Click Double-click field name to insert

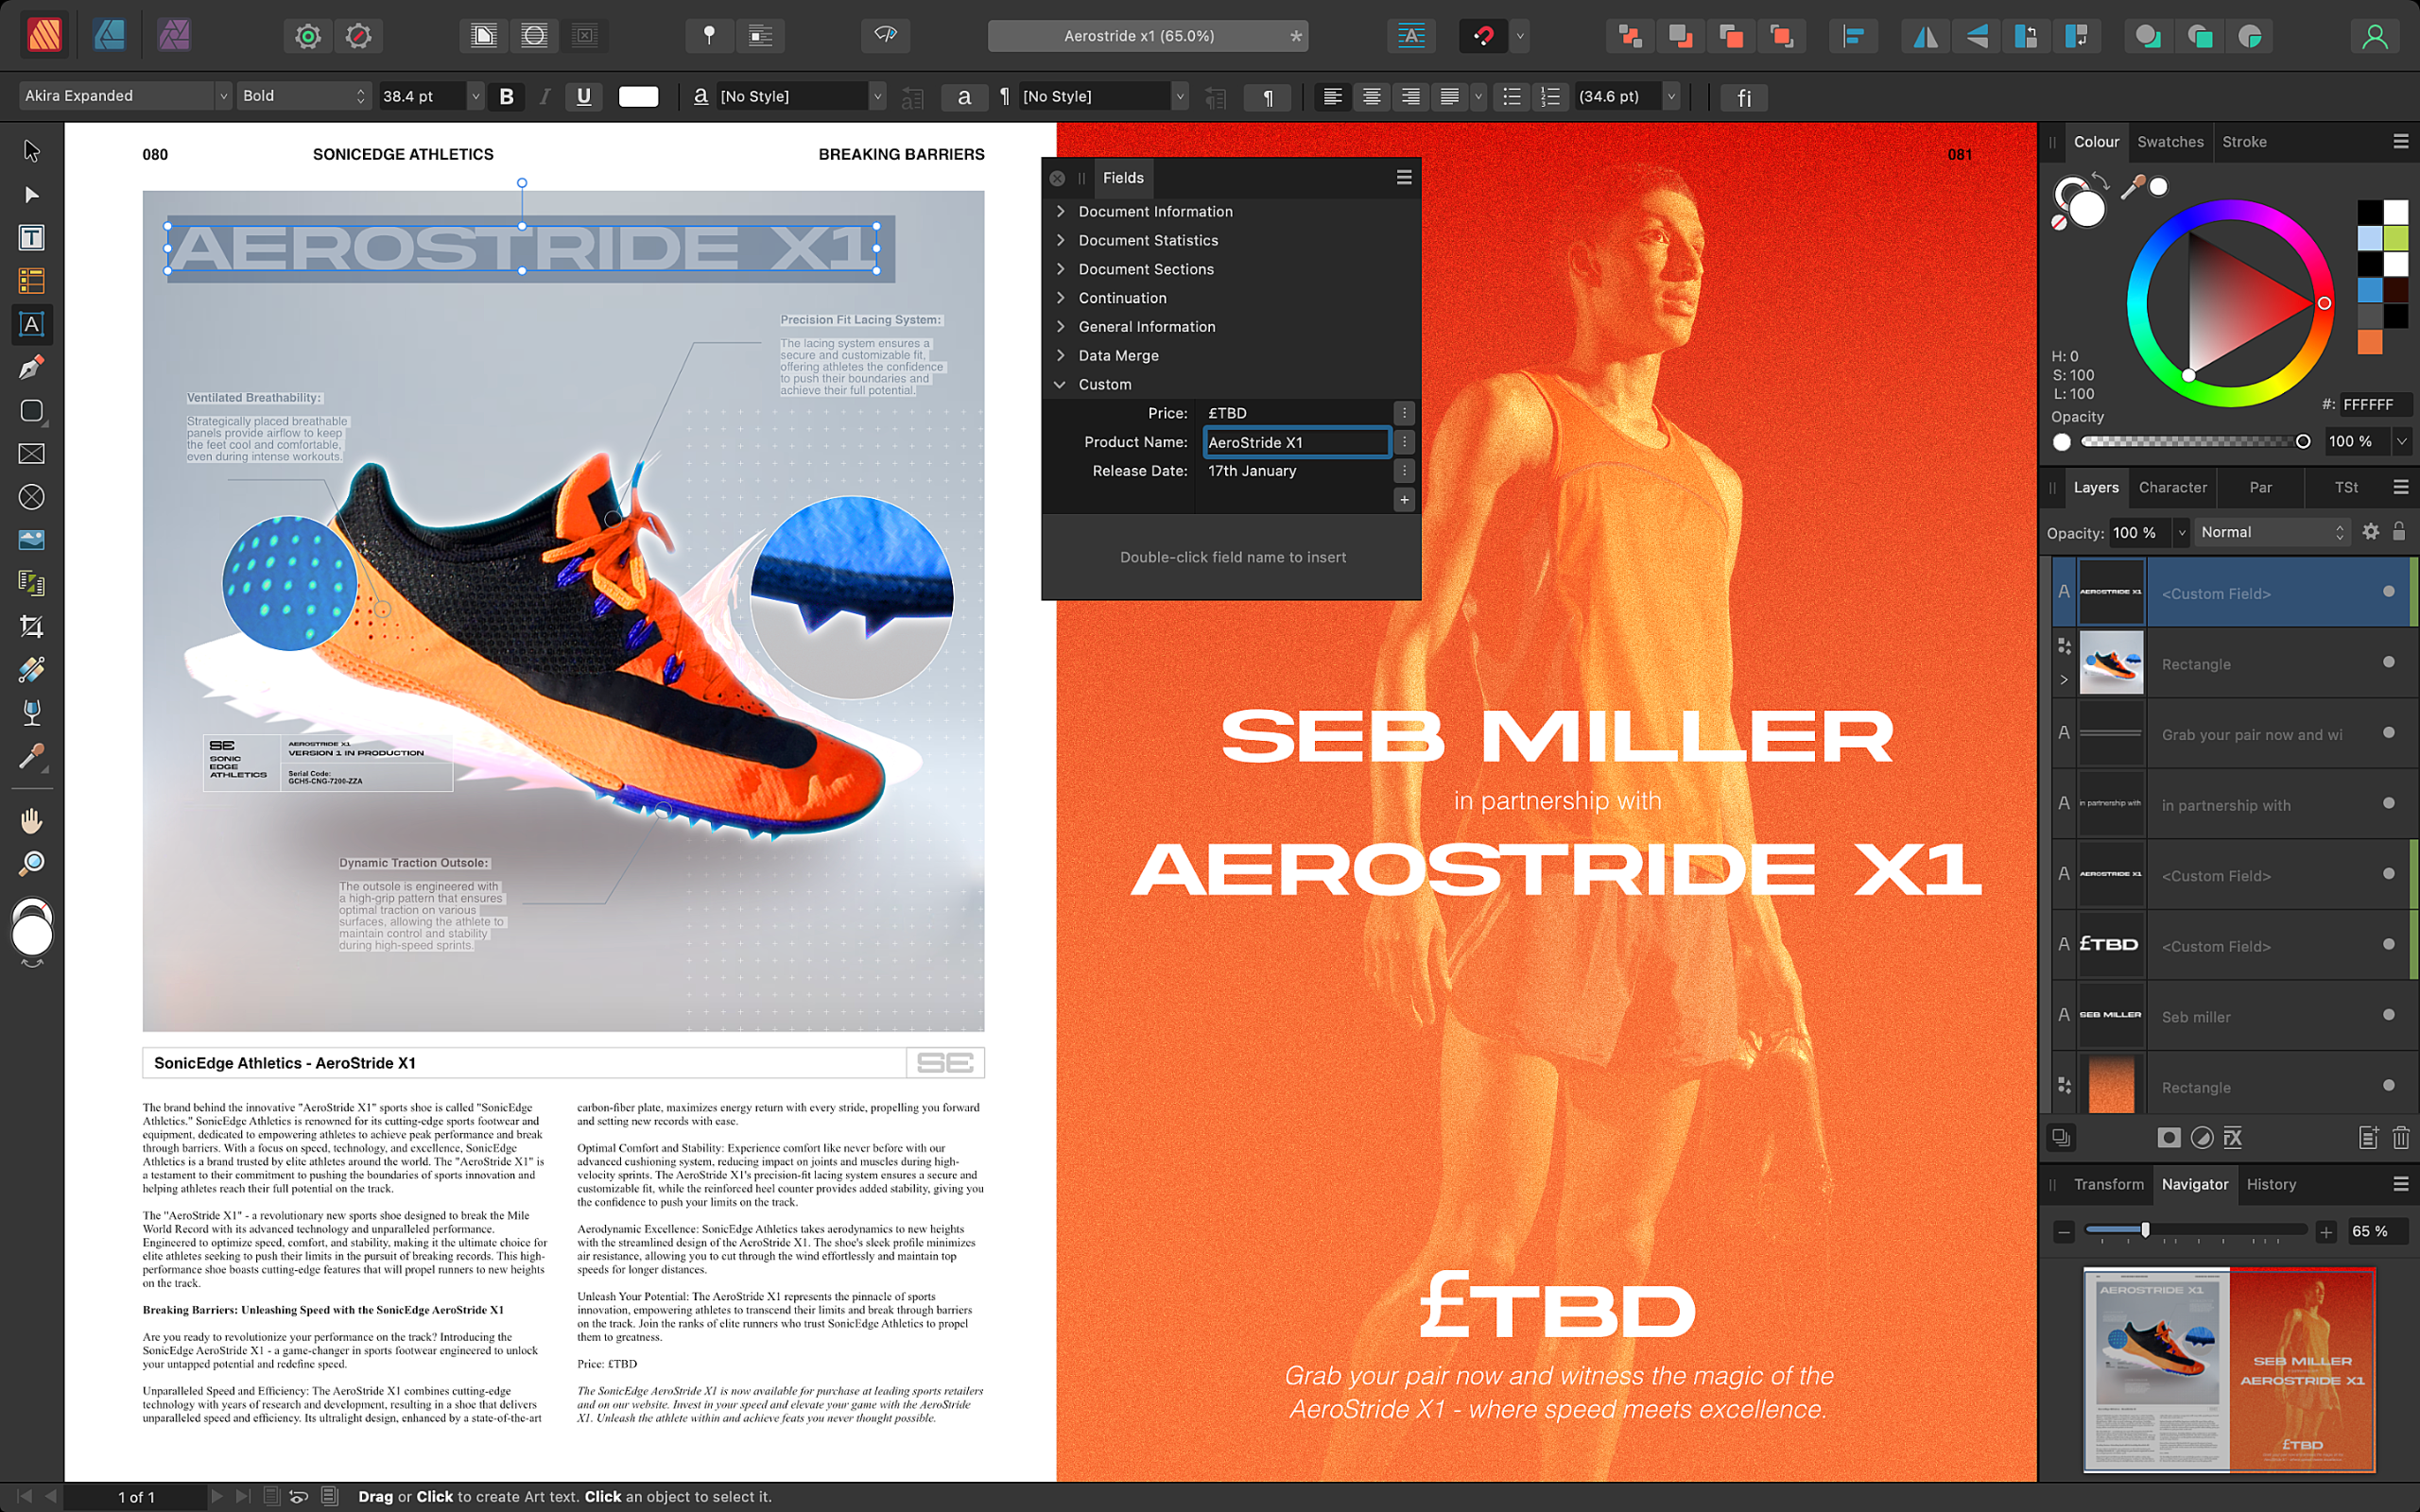click(x=1232, y=558)
